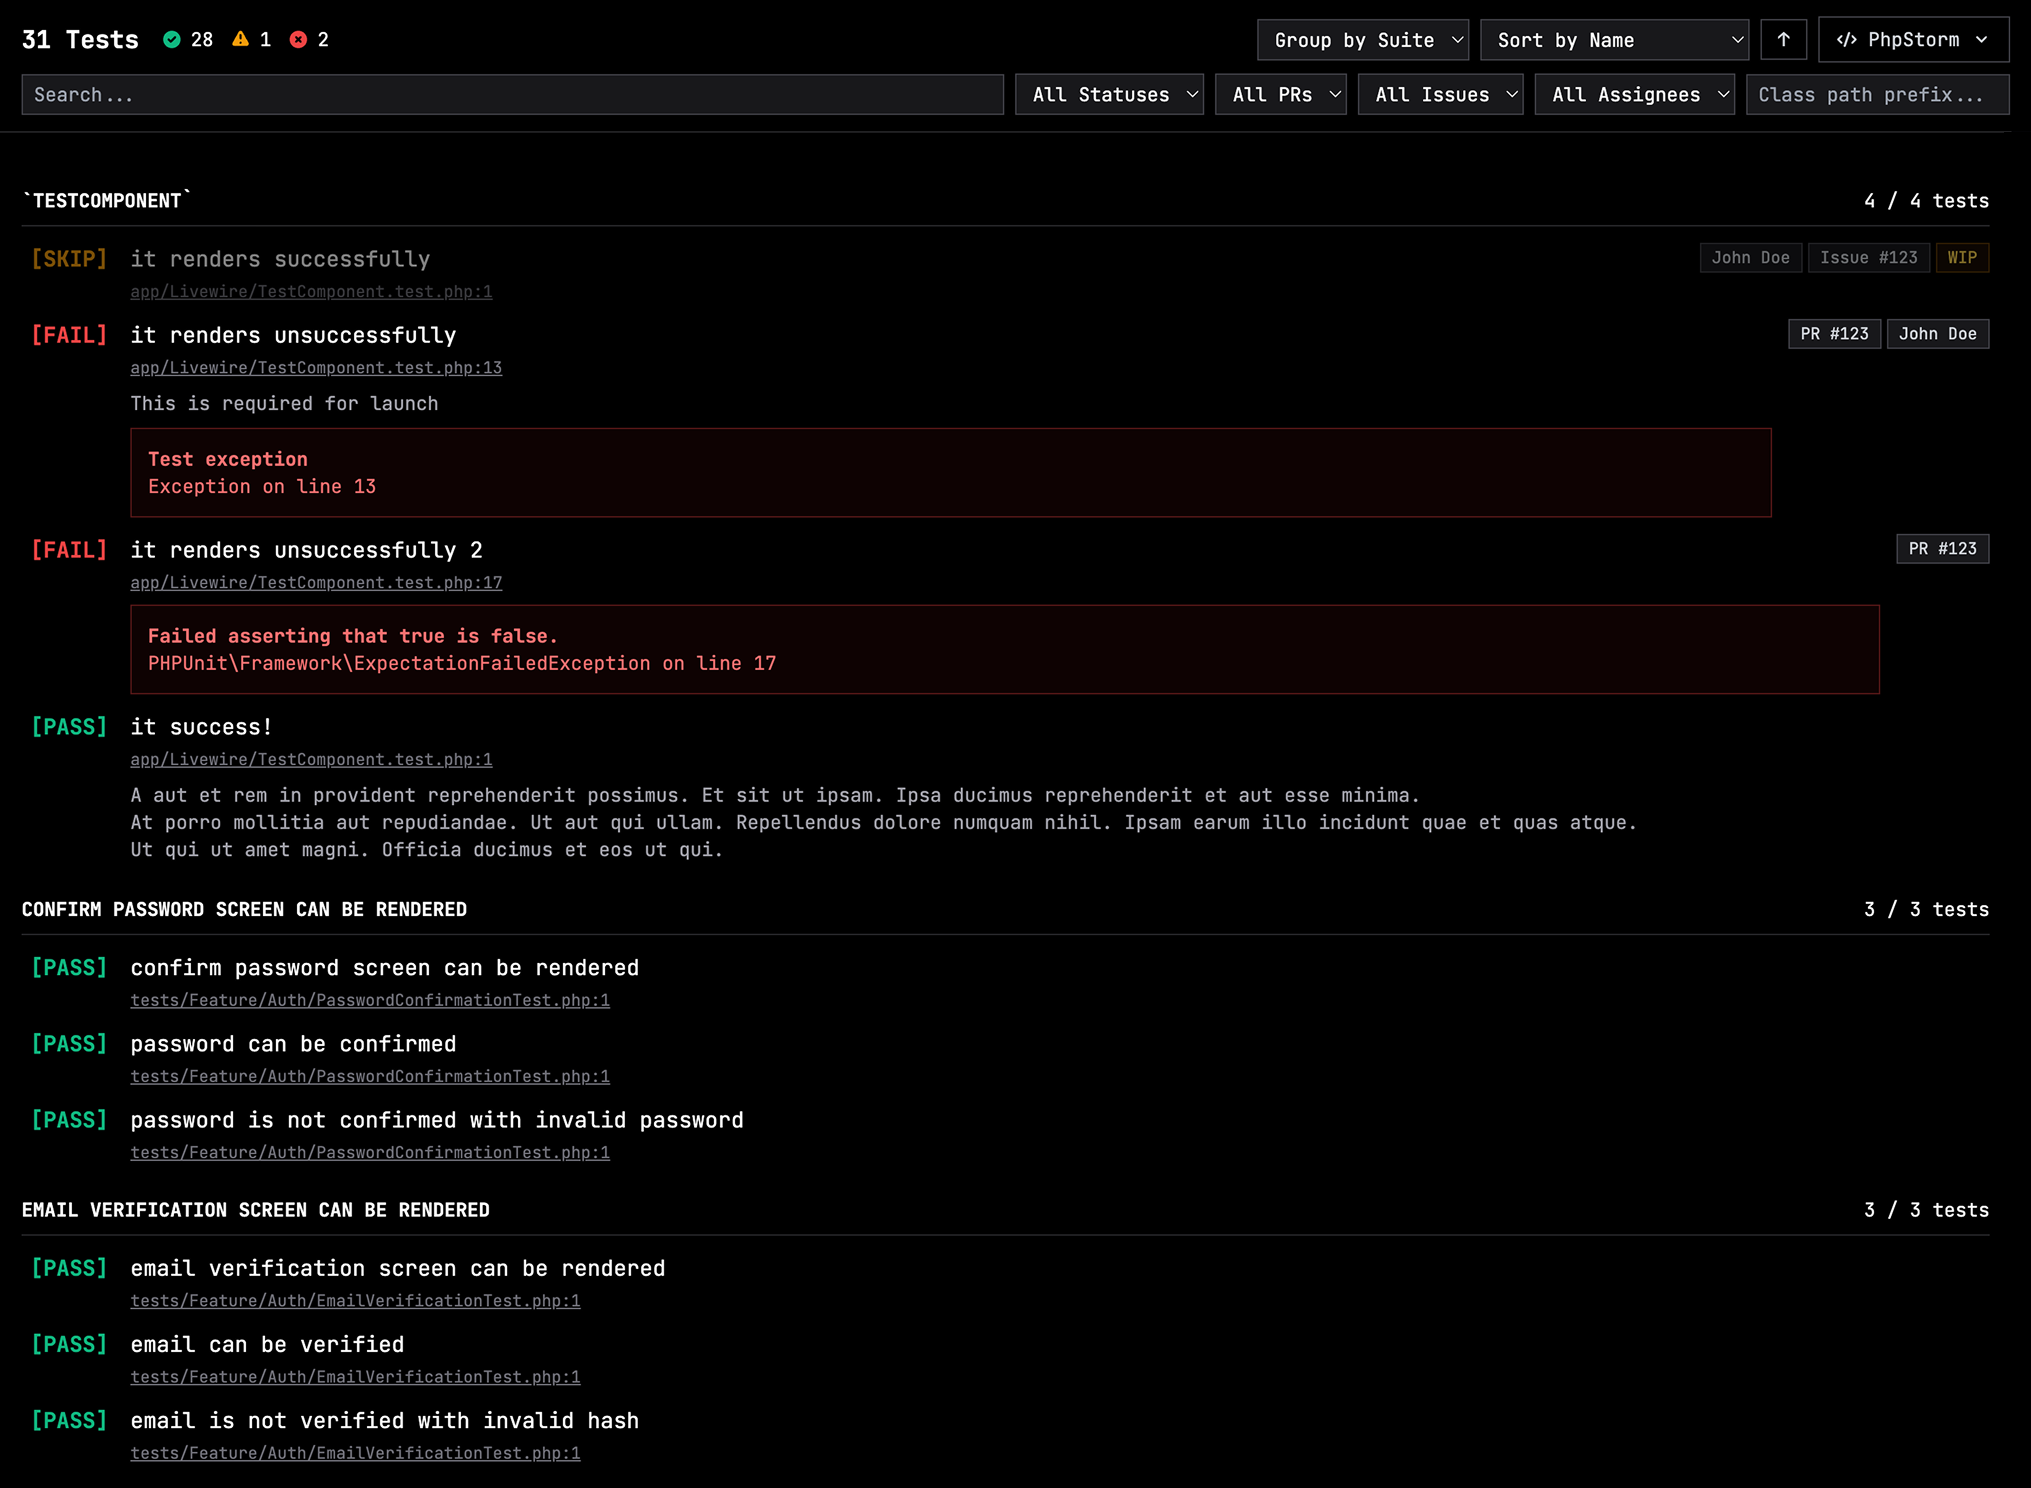The width and height of the screenshot is (2031, 1488).
Task: Click the green passed tests check icon
Action: (172, 40)
